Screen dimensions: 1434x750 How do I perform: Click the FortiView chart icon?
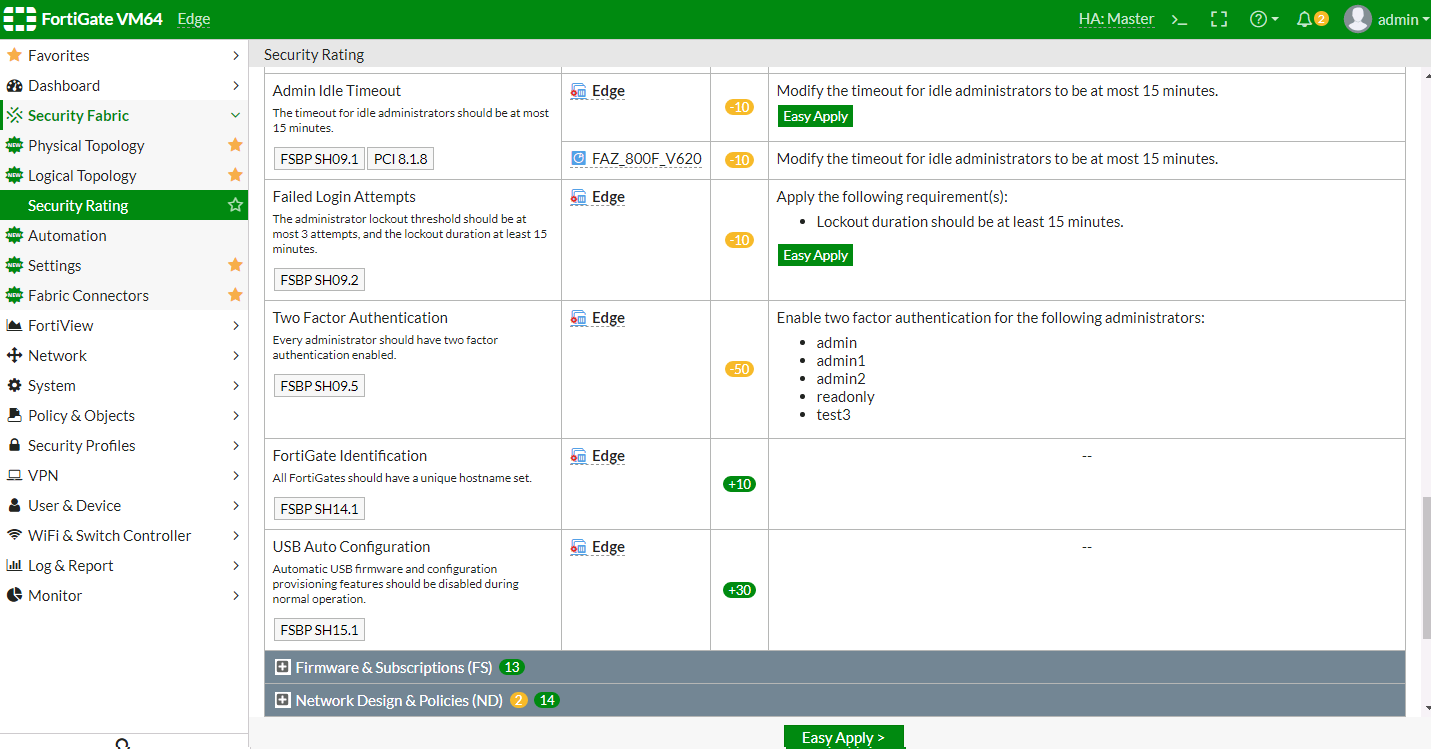point(14,325)
